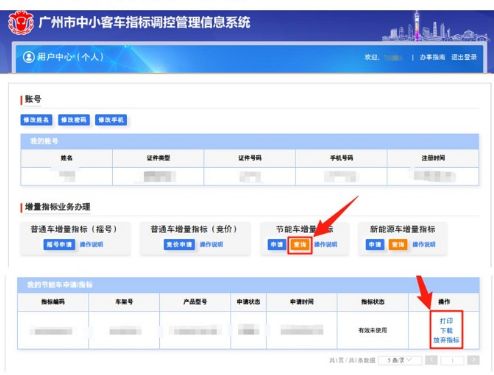Go to the previous page of results
494x375 pixels.
click(431, 360)
